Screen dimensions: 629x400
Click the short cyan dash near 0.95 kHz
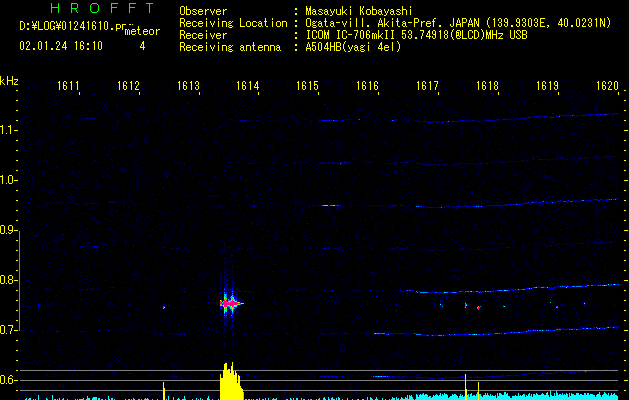click(331, 205)
